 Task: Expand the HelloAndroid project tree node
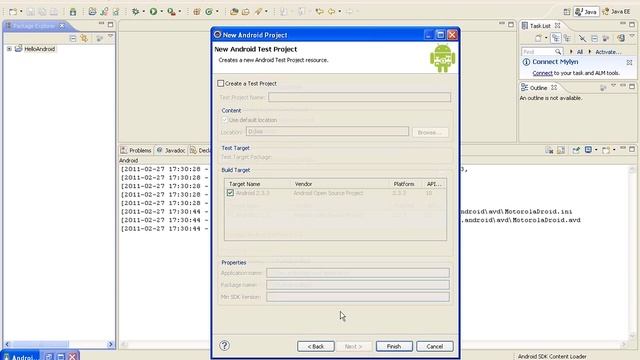coord(9,49)
